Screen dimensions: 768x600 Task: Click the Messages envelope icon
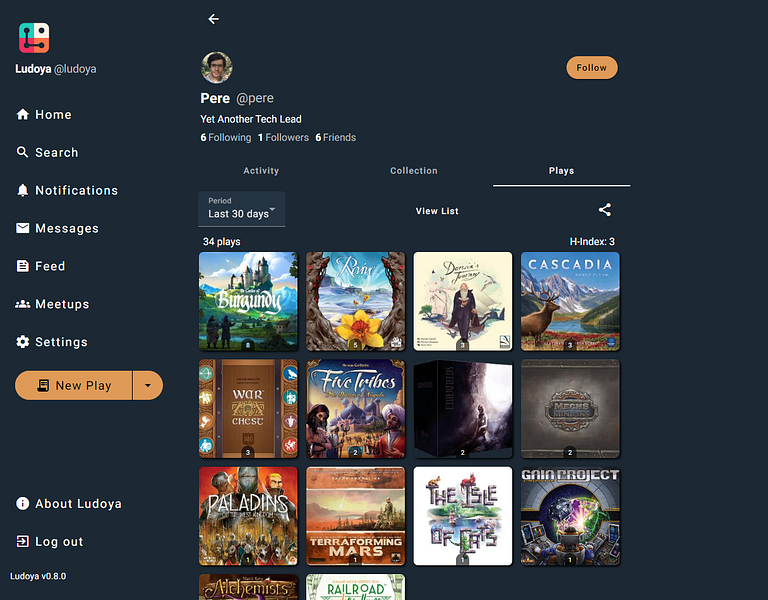23,228
